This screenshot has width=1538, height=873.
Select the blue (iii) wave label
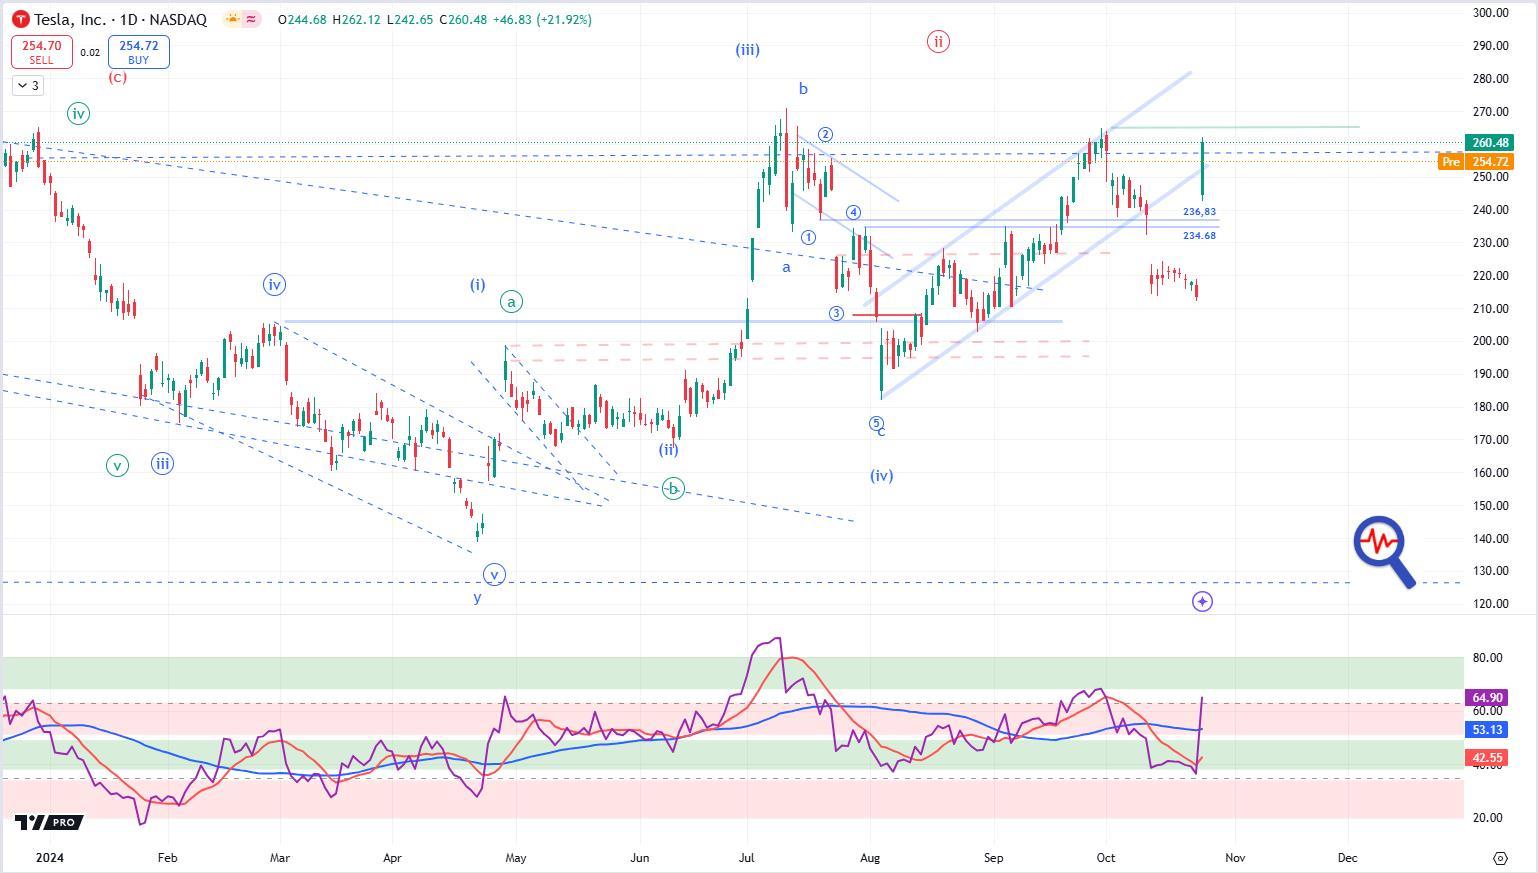[747, 49]
